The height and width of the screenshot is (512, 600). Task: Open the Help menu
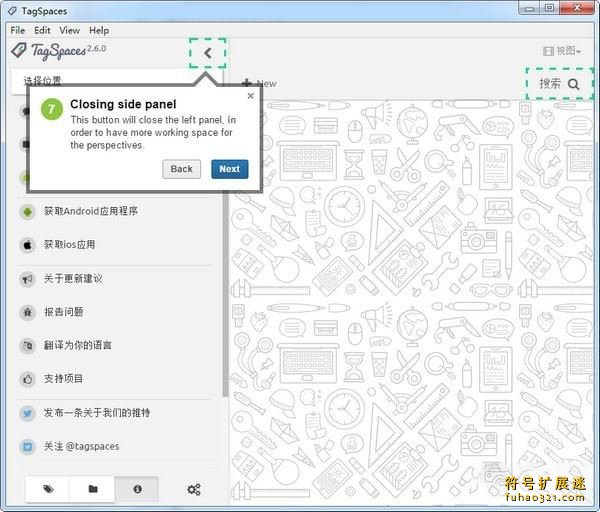(x=99, y=30)
